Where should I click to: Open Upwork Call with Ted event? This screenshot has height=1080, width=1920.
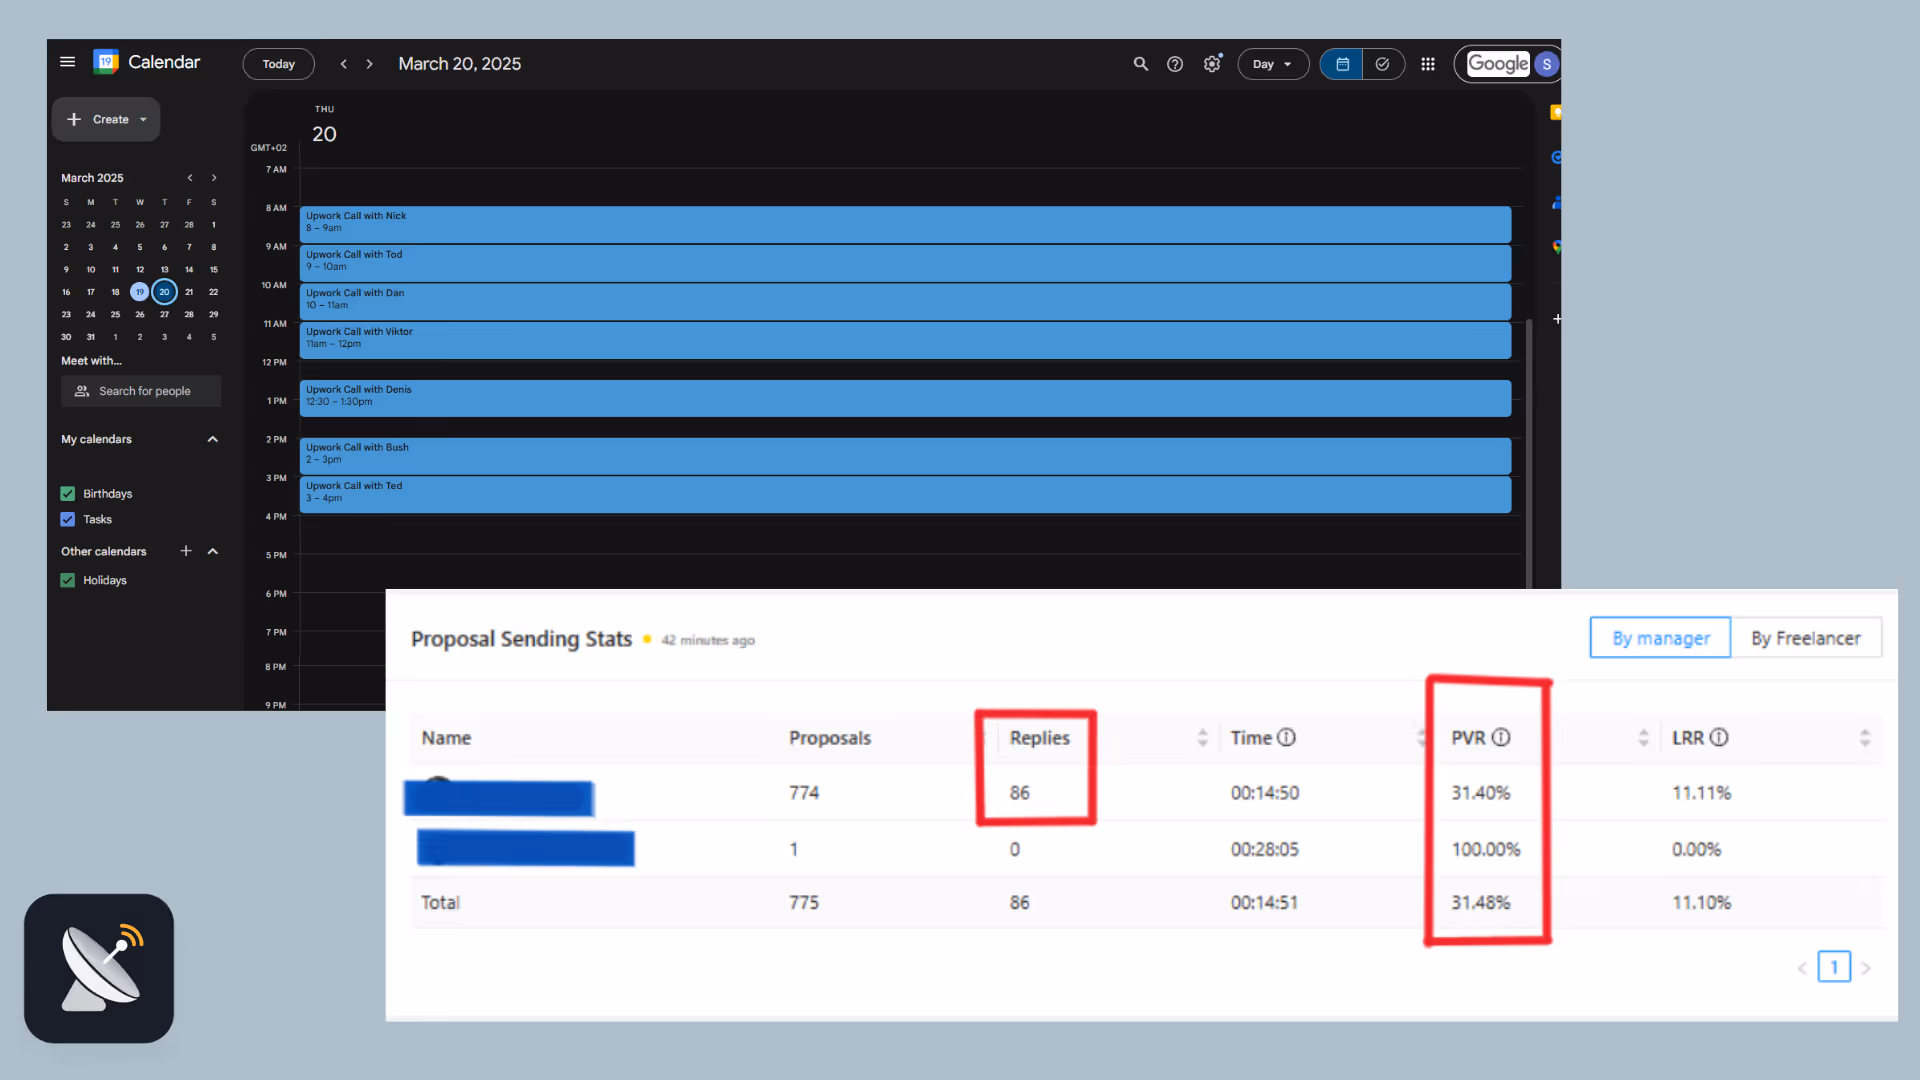[x=905, y=494]
